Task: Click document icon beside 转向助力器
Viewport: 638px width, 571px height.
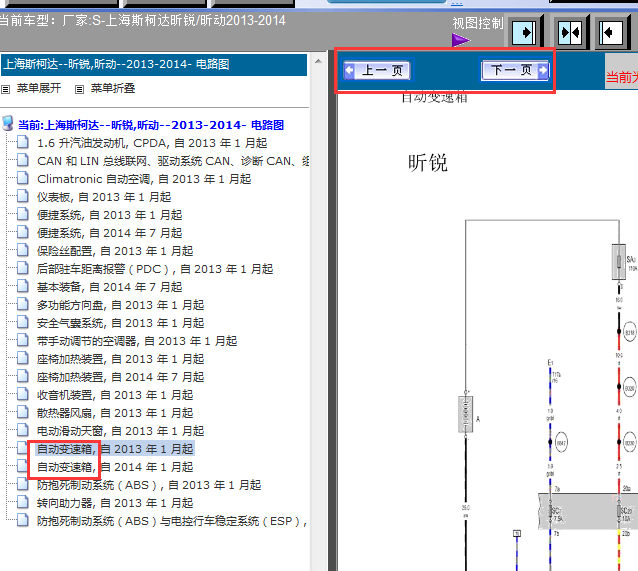Action: (23, 502)
